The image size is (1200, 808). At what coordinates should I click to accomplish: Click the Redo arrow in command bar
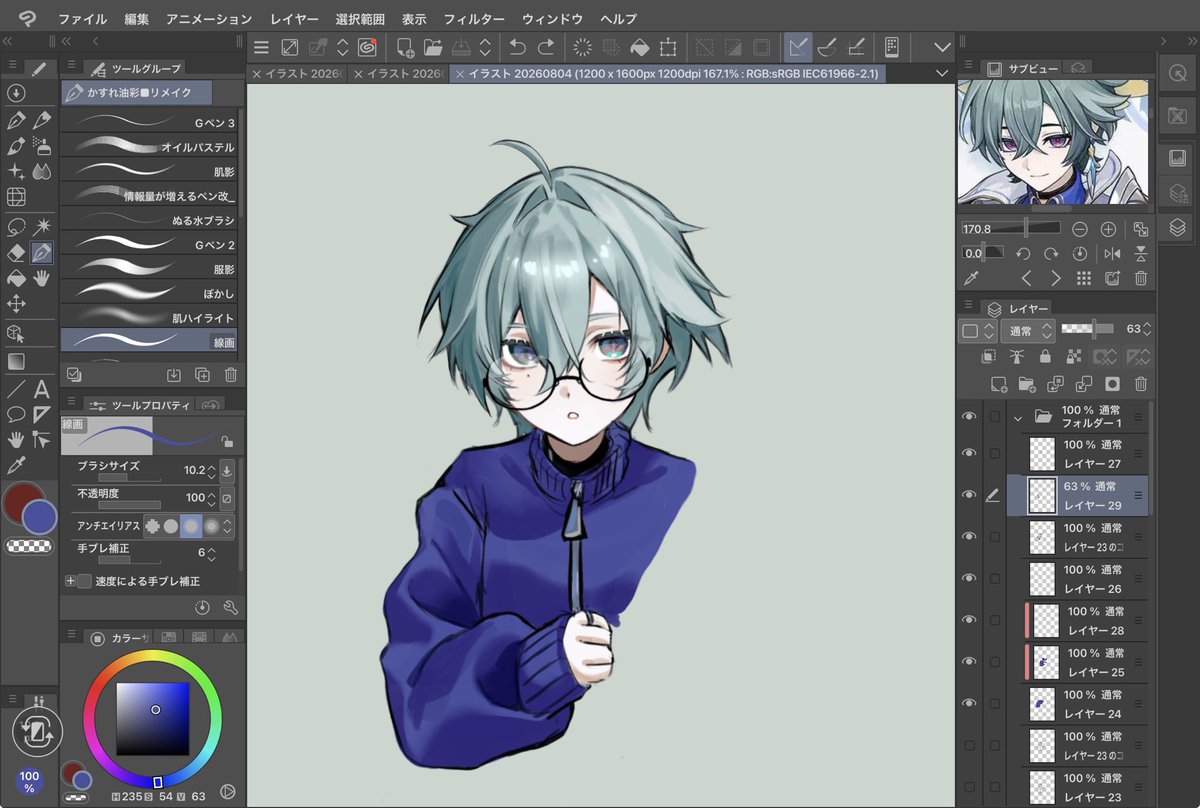point(546,47)
